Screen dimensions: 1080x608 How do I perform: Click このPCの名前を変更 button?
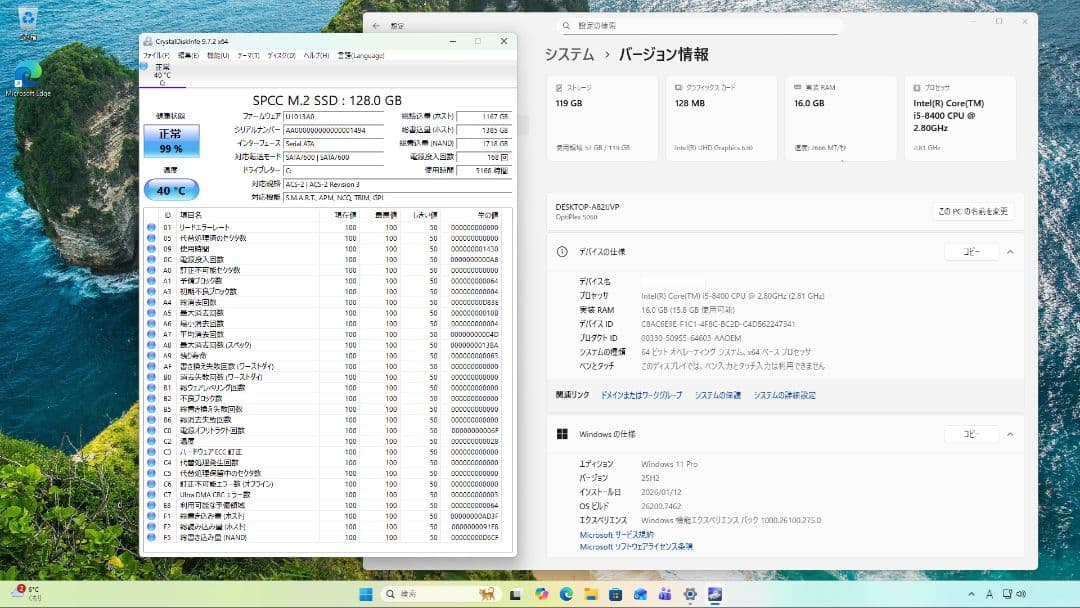(x=973, y=211)
